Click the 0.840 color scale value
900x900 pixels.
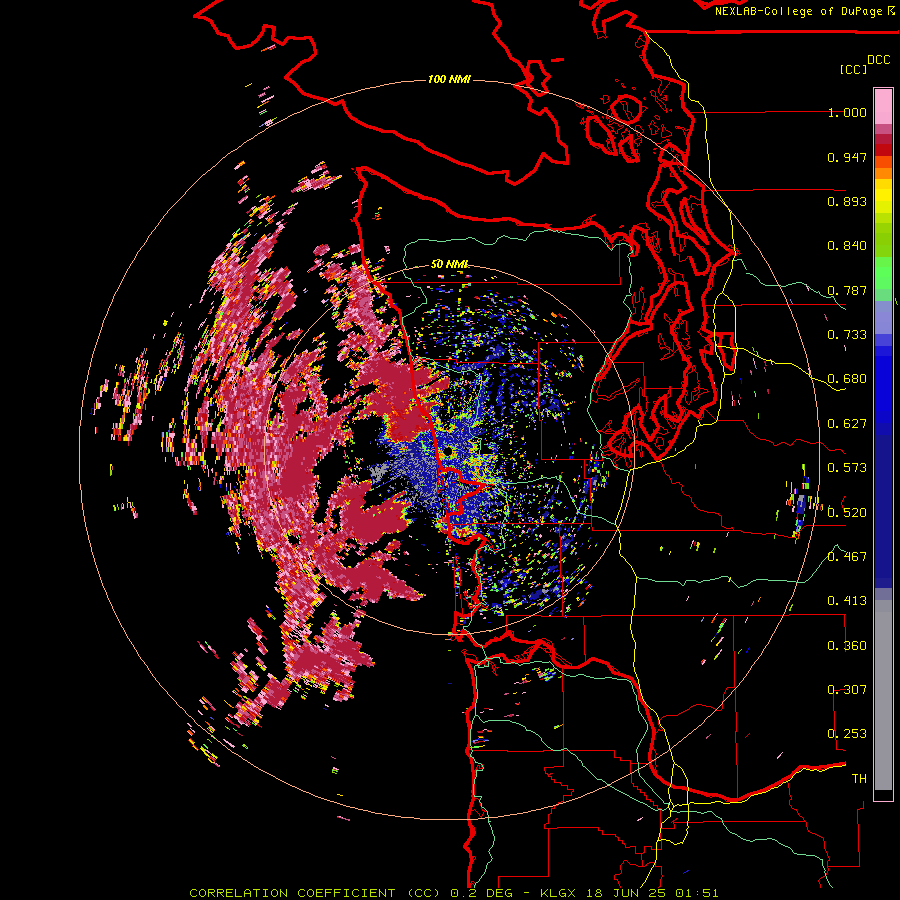point(847,246)
